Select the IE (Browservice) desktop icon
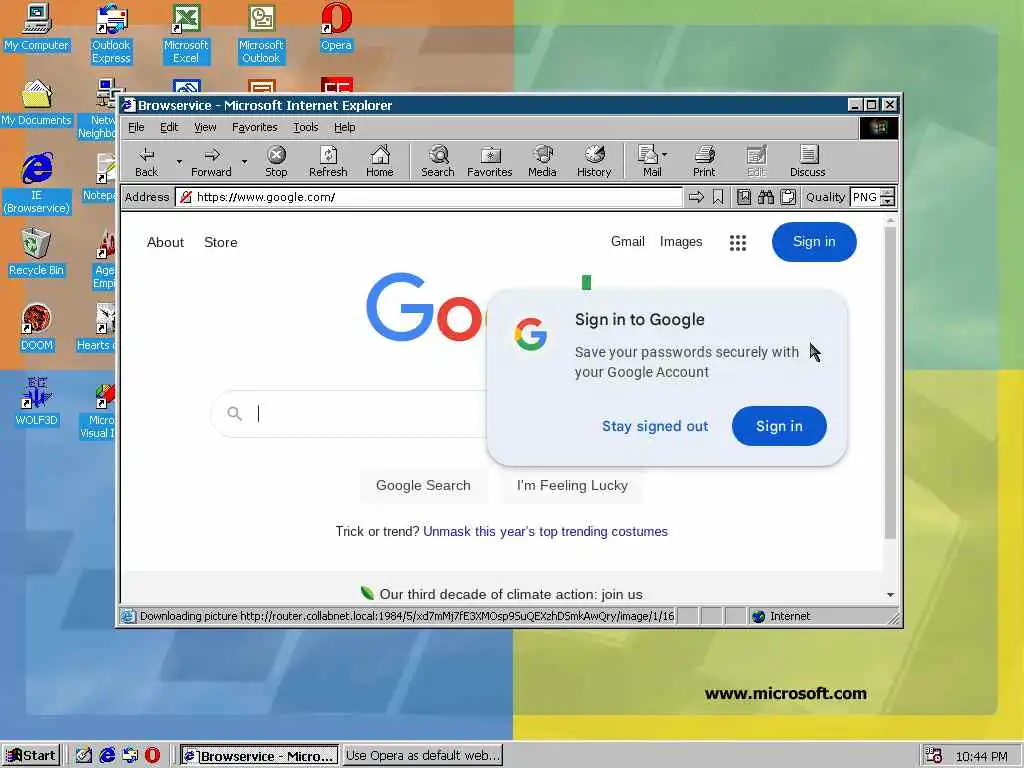1024x768 pixels. click(37, 183)
